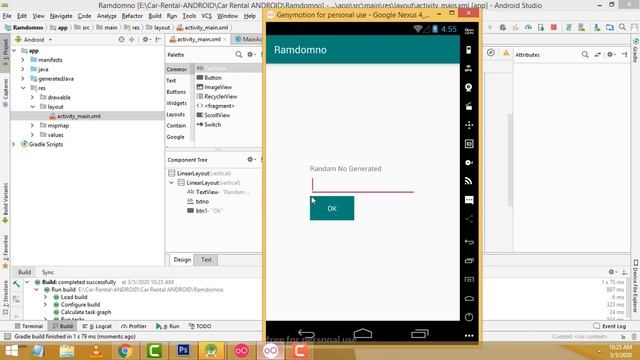Screen dimensions: 640x360
Task: Open the Terminal tool window
Action: tap(29, 326)
